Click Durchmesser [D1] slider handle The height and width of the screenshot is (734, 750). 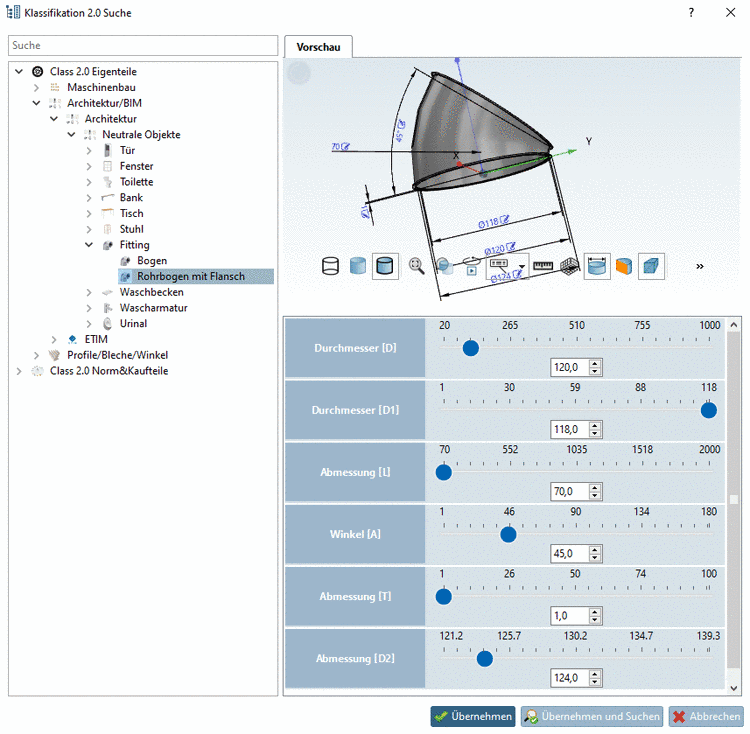709,410
